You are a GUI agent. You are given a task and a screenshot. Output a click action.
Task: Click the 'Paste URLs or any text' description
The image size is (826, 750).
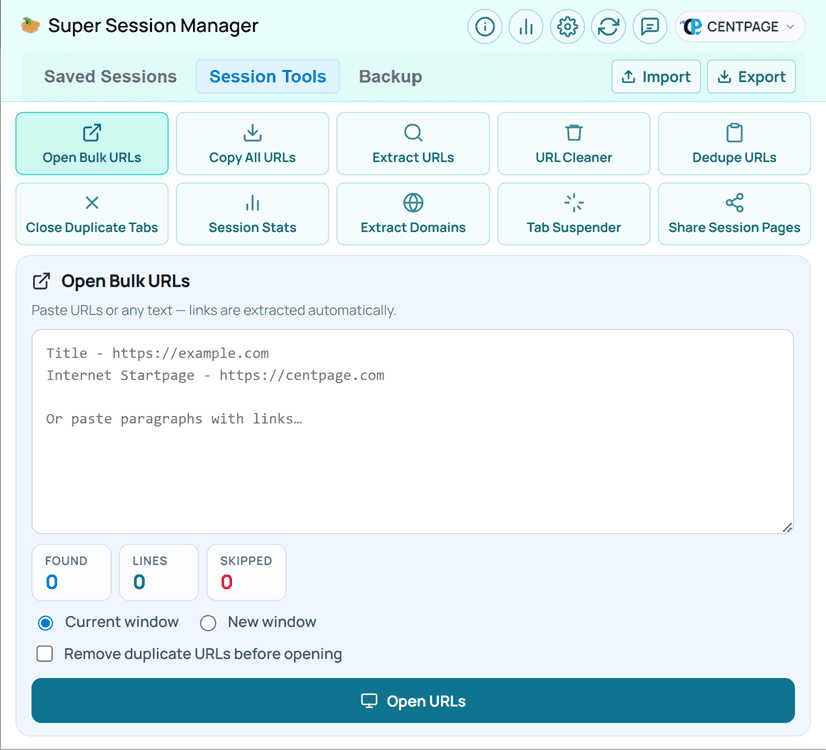[x=213, y=310]
